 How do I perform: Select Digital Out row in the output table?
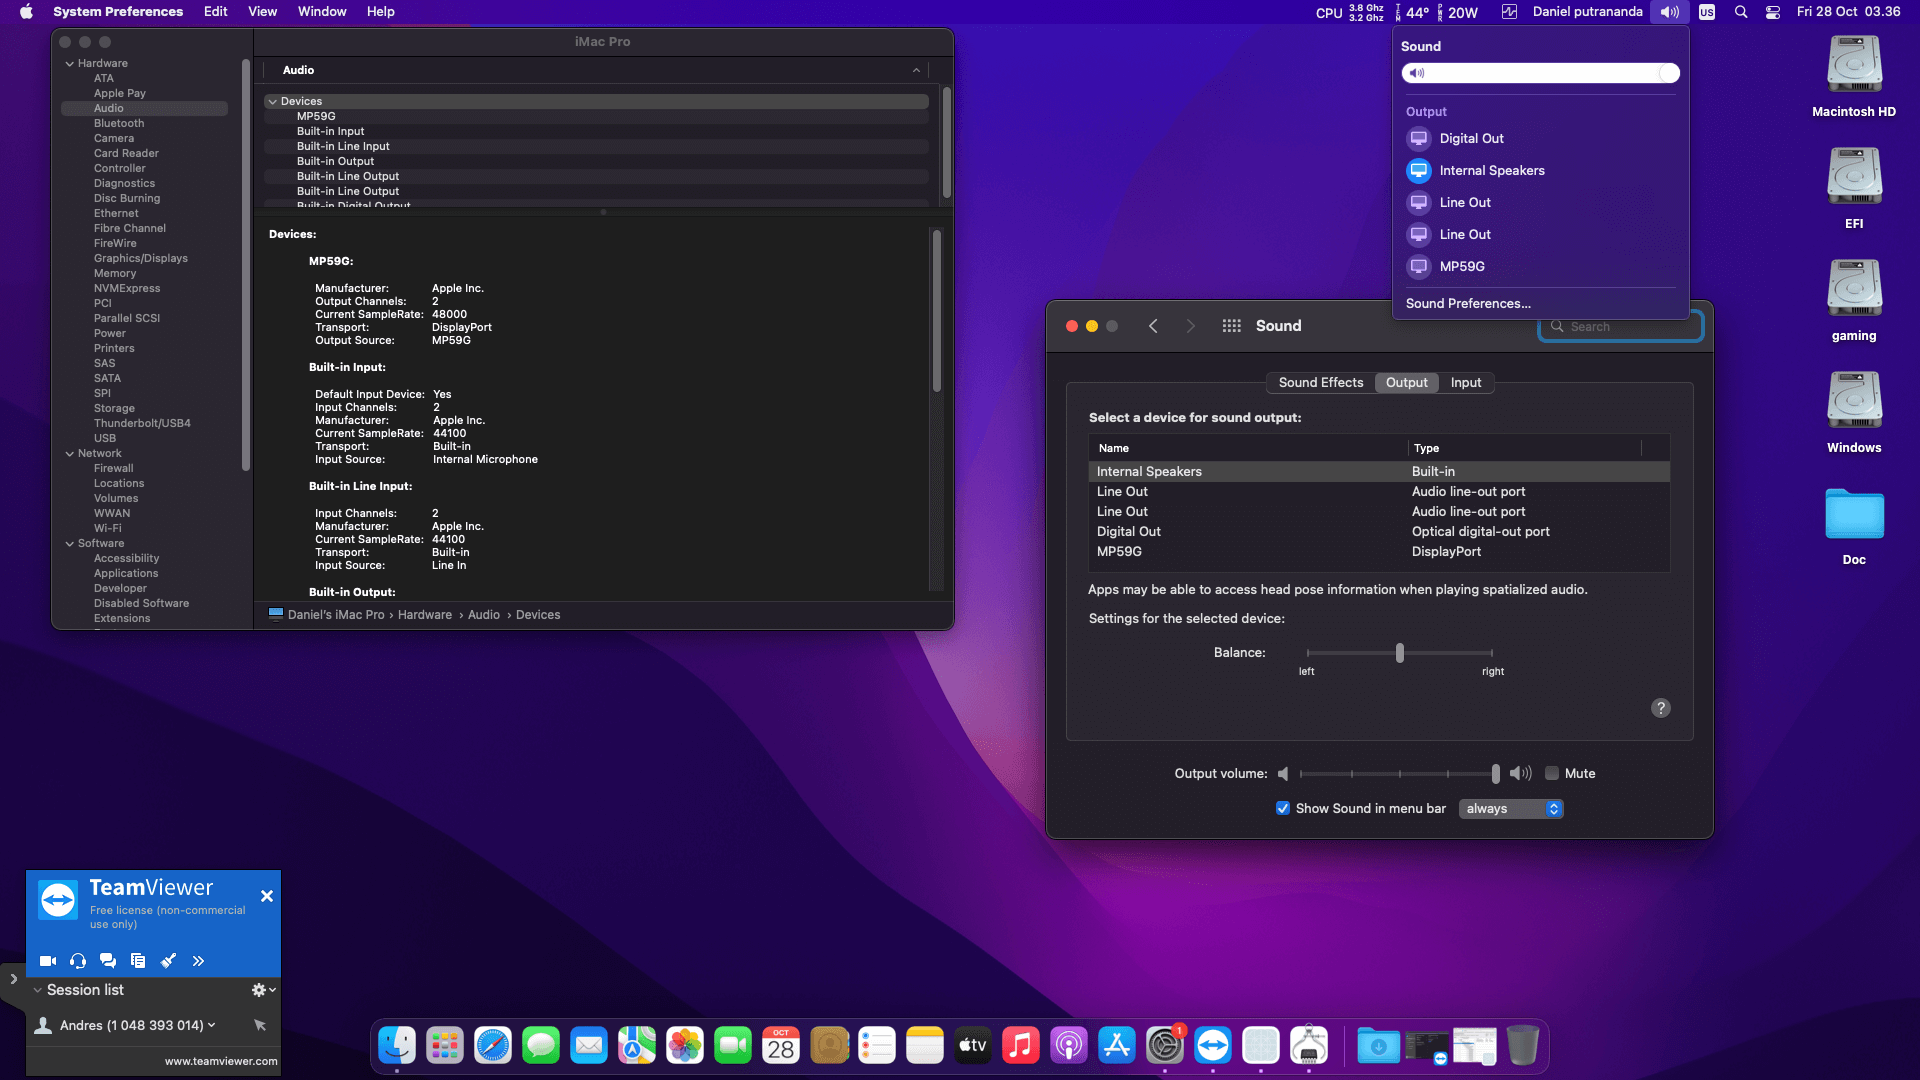pyautogui.click(x=1379, y=531)
